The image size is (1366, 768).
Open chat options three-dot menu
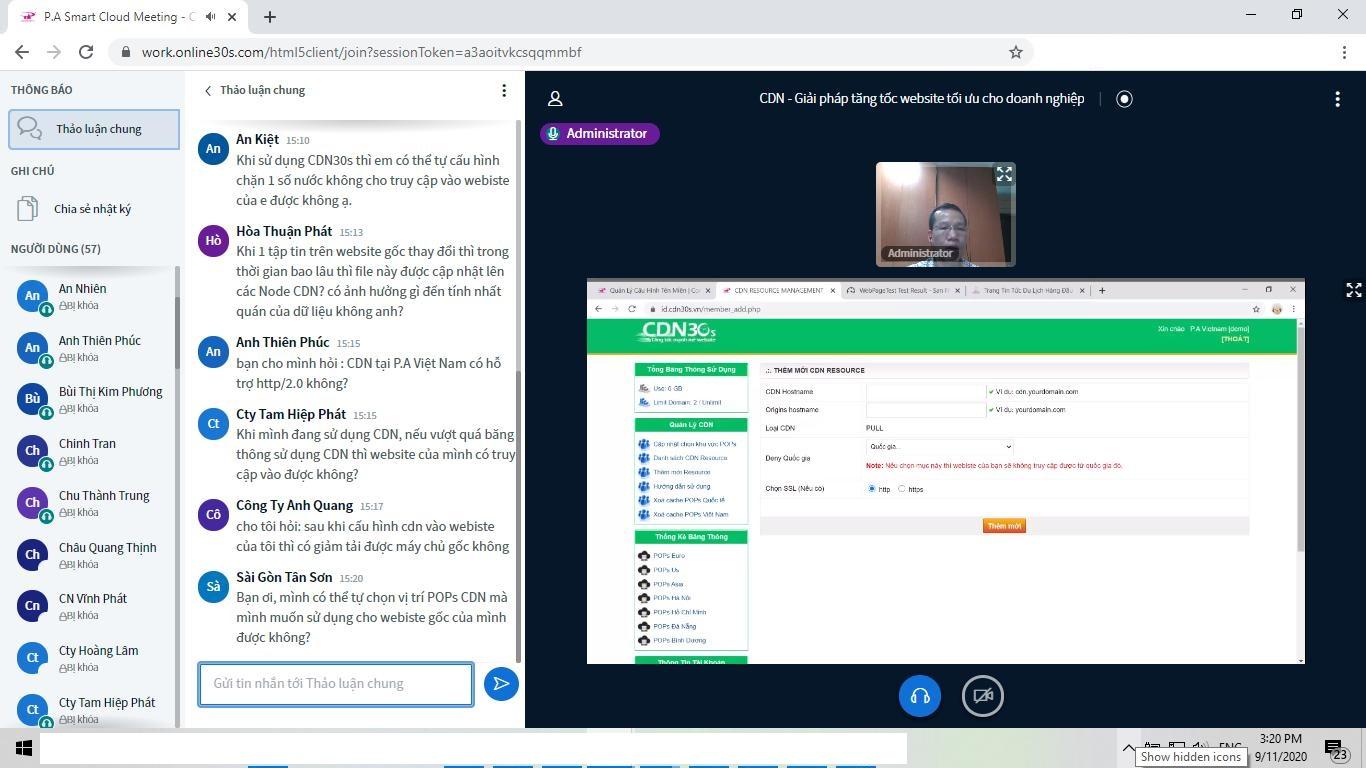coord(504,91)
